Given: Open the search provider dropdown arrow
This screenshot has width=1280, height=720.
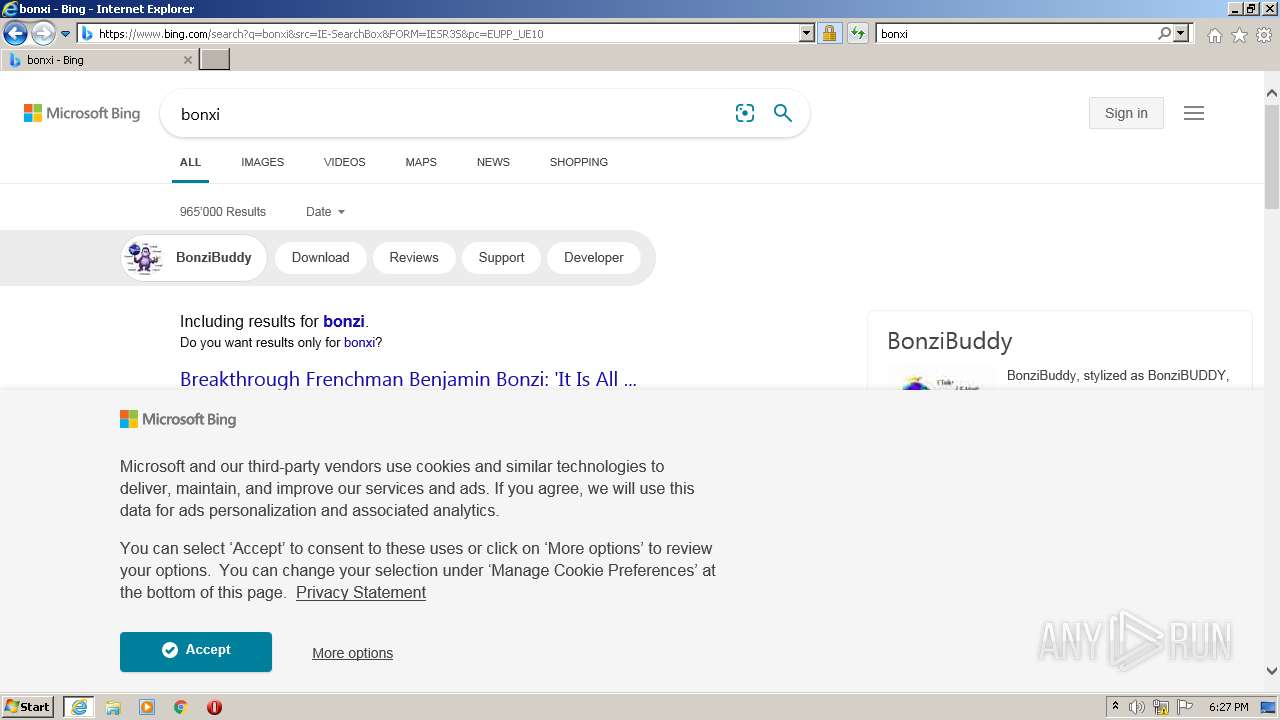Looking at the screenshot, I should point(1181,33).
